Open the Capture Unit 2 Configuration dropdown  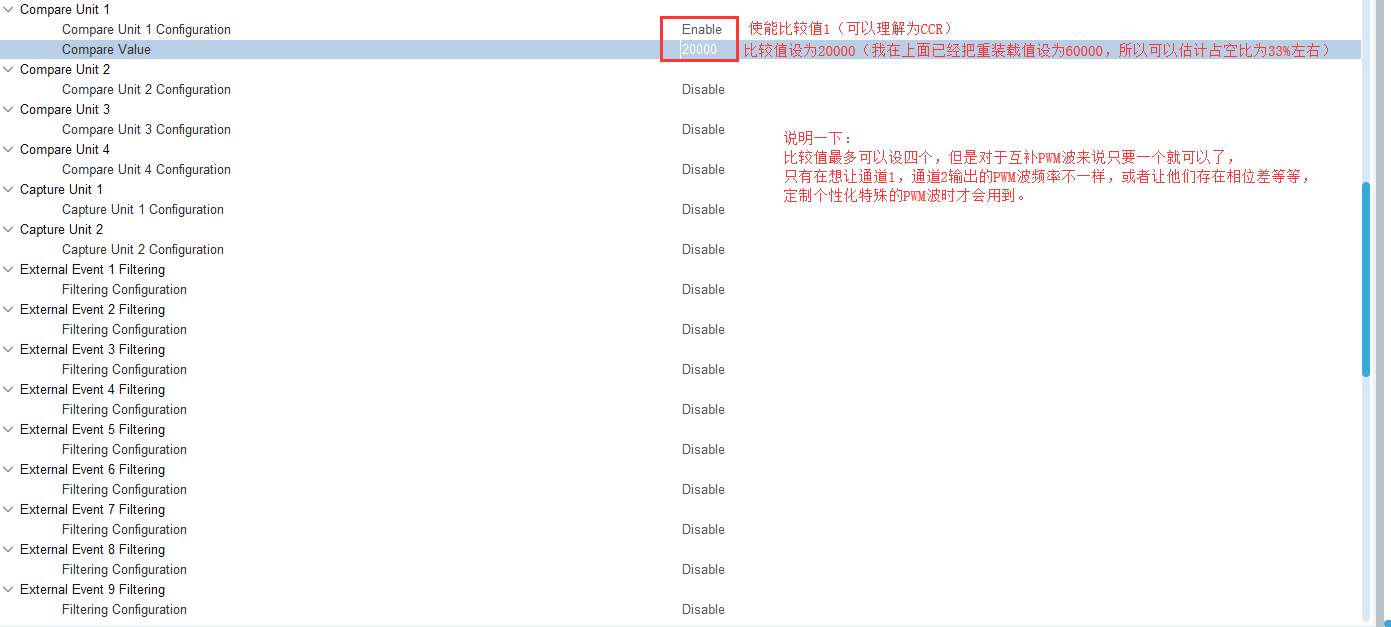click(x=703, y=249)
